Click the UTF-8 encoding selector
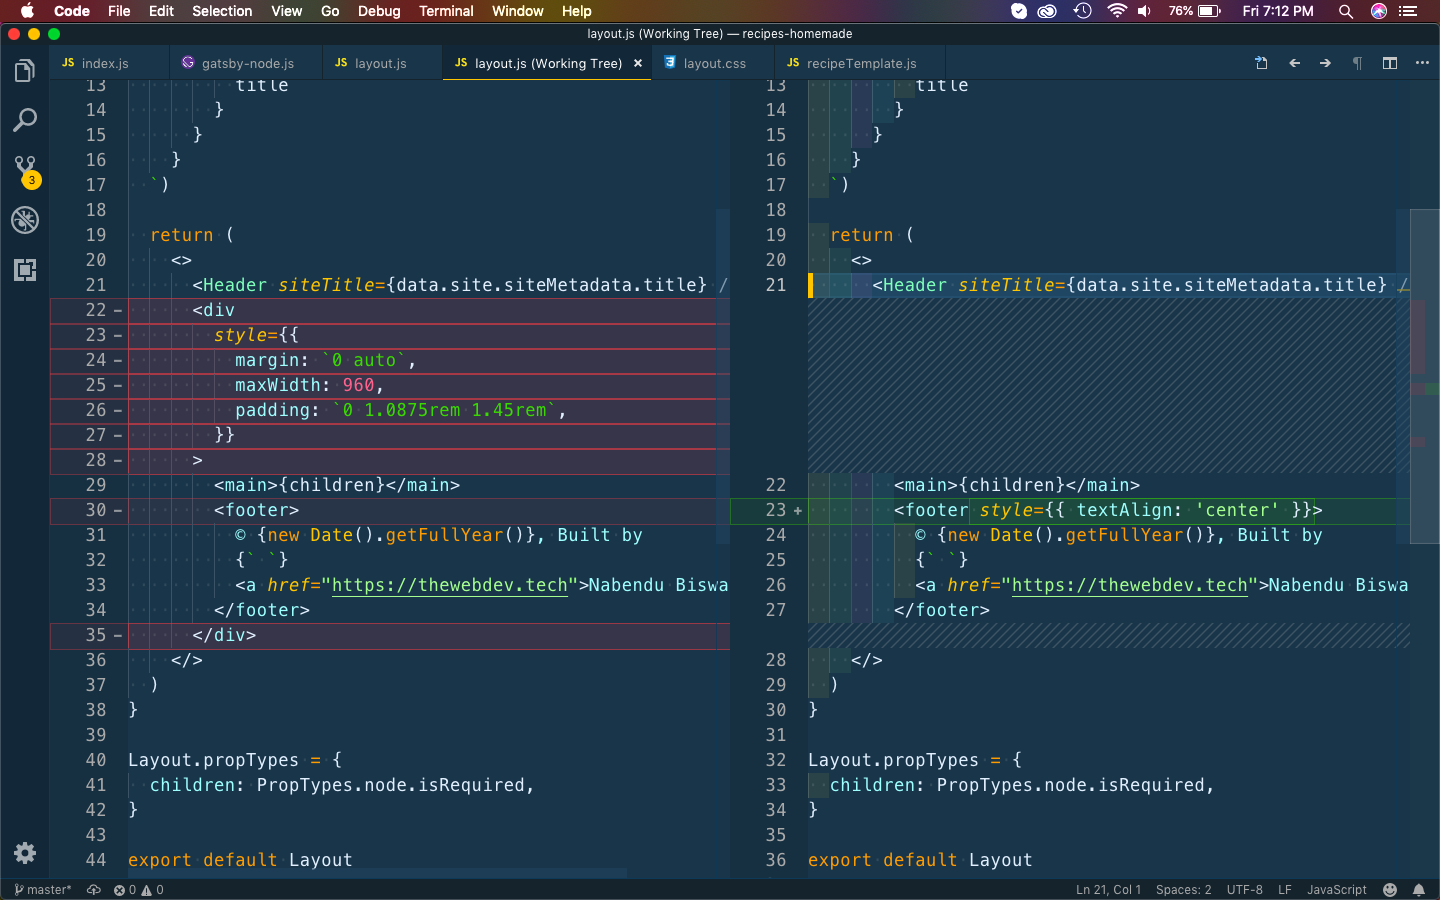The height and width of the screenshot is (900, 1440). [x=1245, y=890]
